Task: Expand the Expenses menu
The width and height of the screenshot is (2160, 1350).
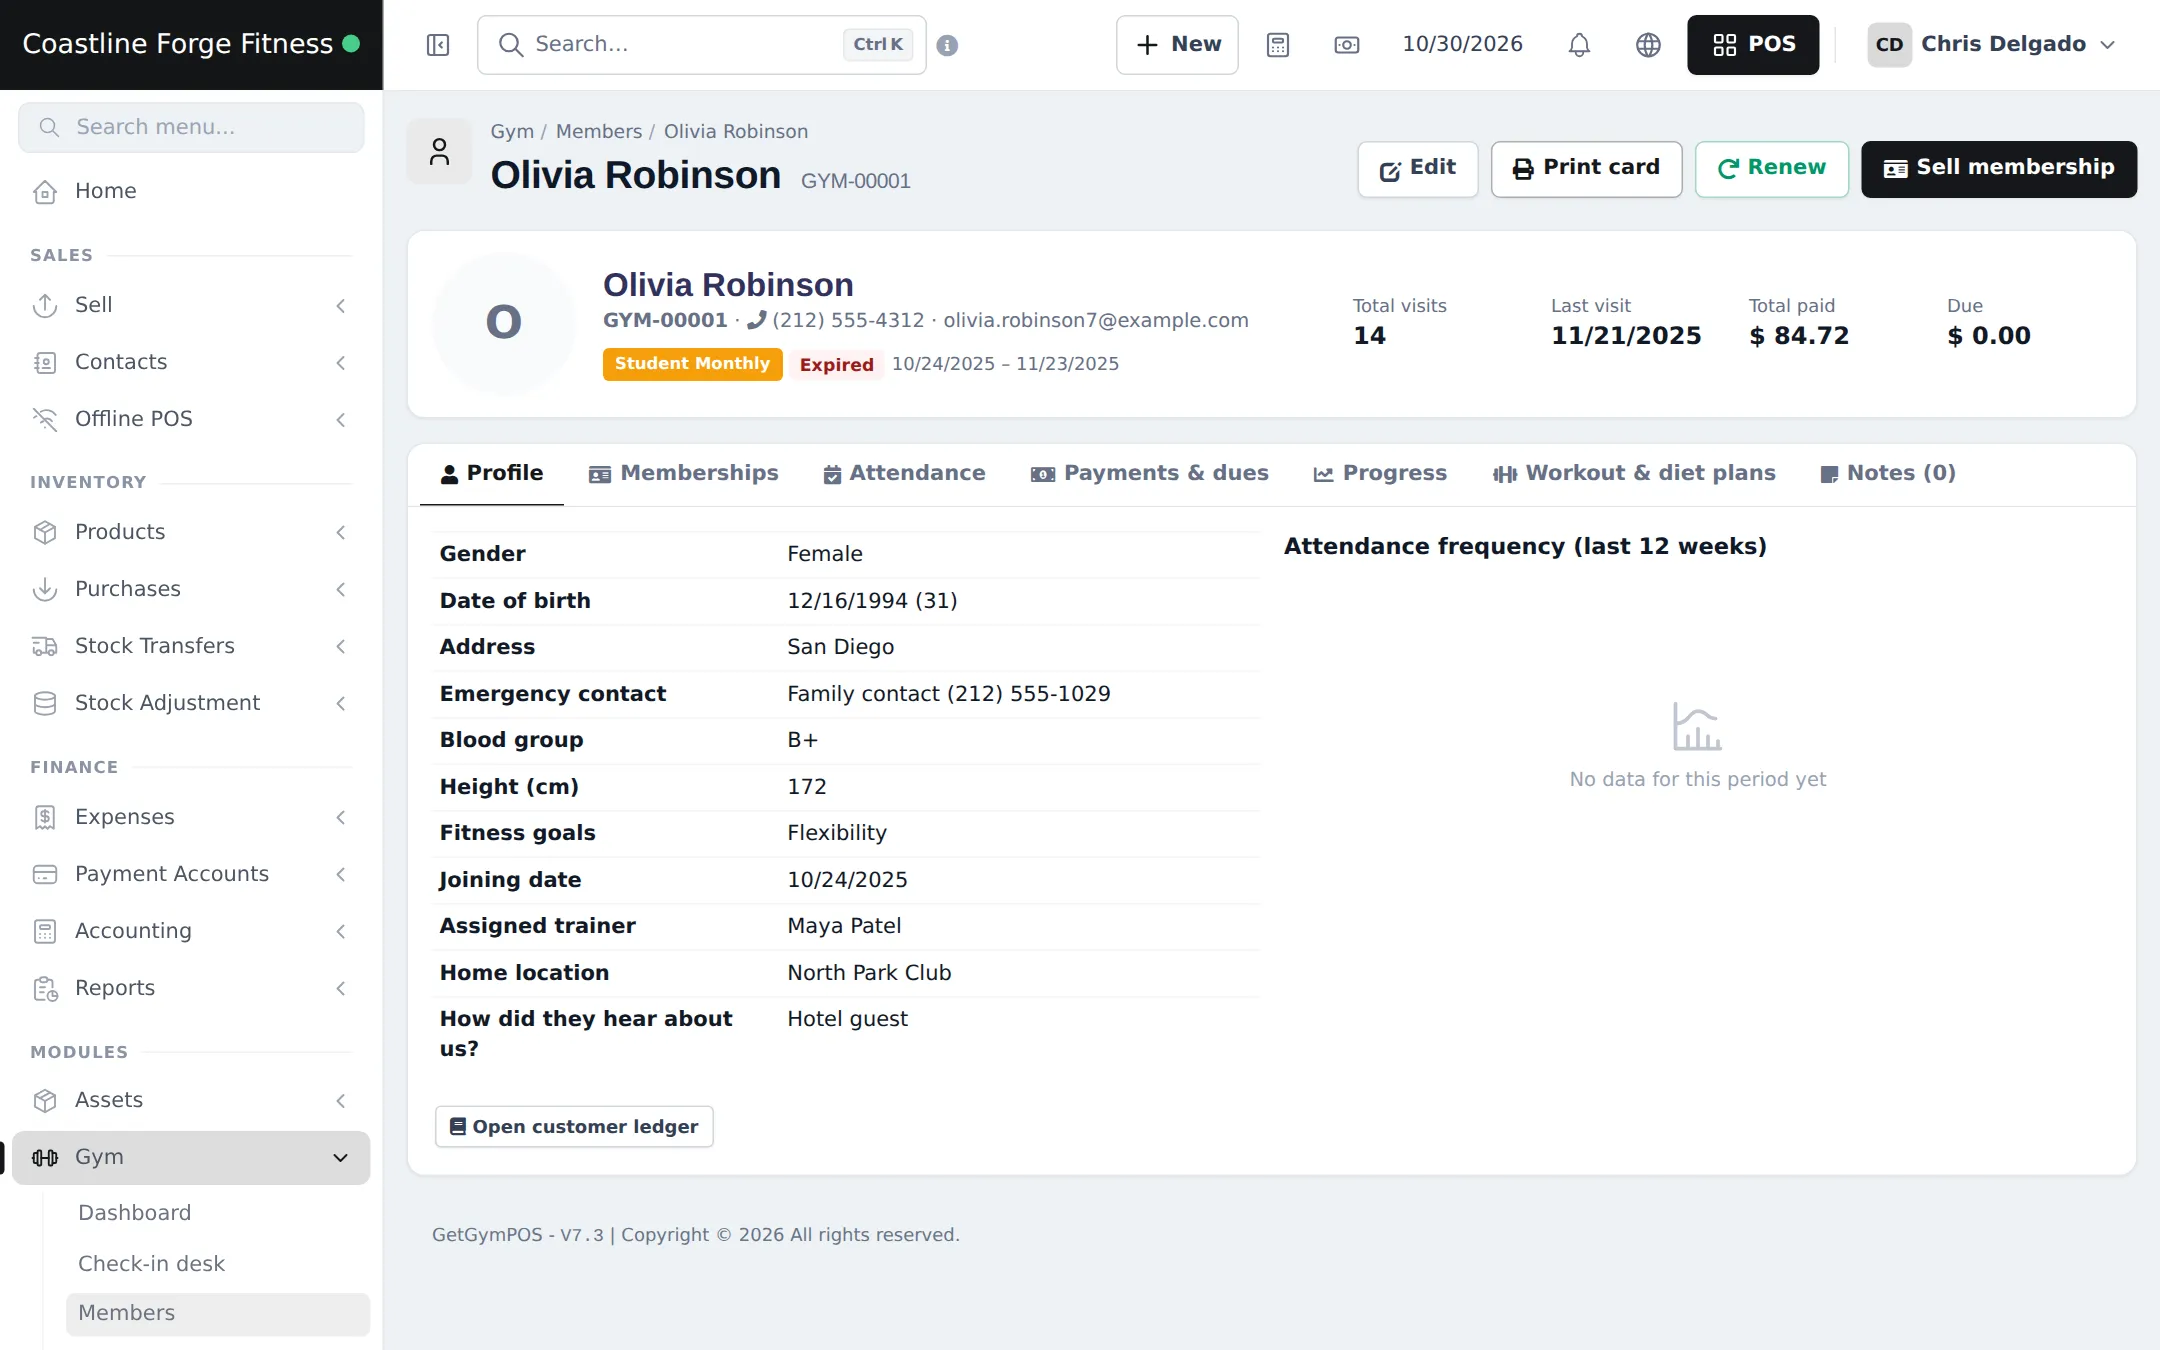Action: (x=191, y=817)
